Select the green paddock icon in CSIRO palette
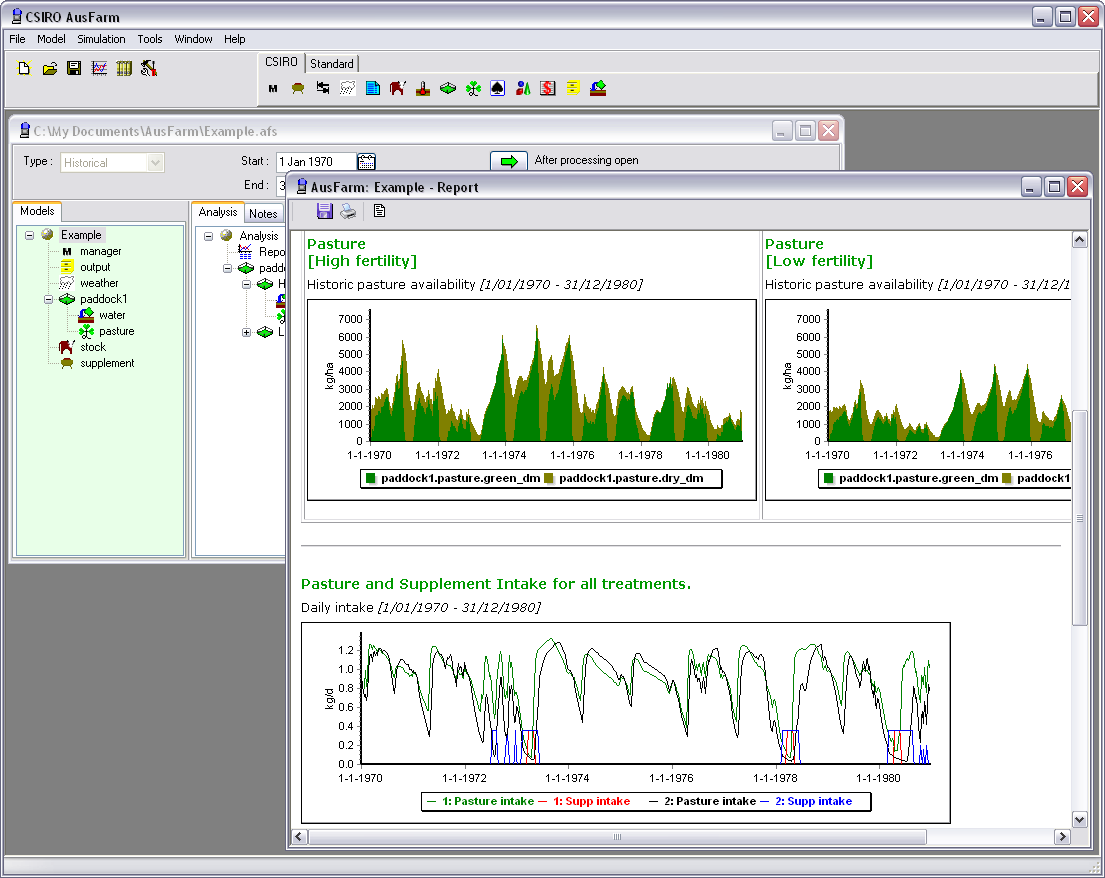Screen dimensions: 1105x878 pyautogui.click(x=448, y=89)
